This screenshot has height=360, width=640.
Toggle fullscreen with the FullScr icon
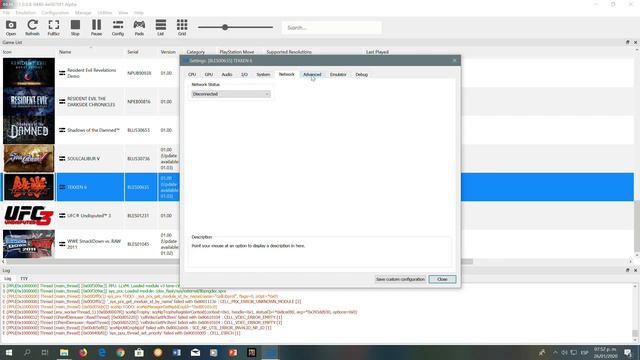53,27
